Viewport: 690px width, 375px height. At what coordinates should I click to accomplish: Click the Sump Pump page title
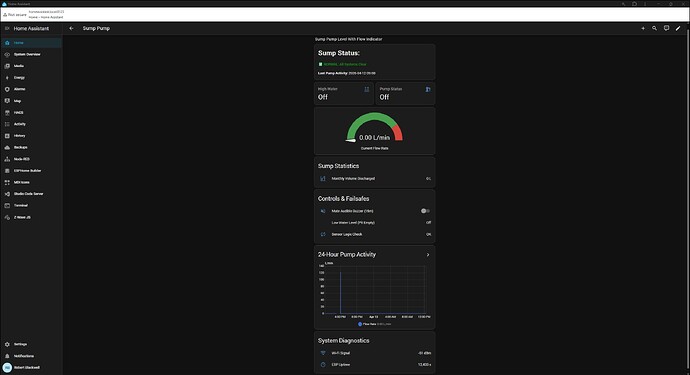96,28
